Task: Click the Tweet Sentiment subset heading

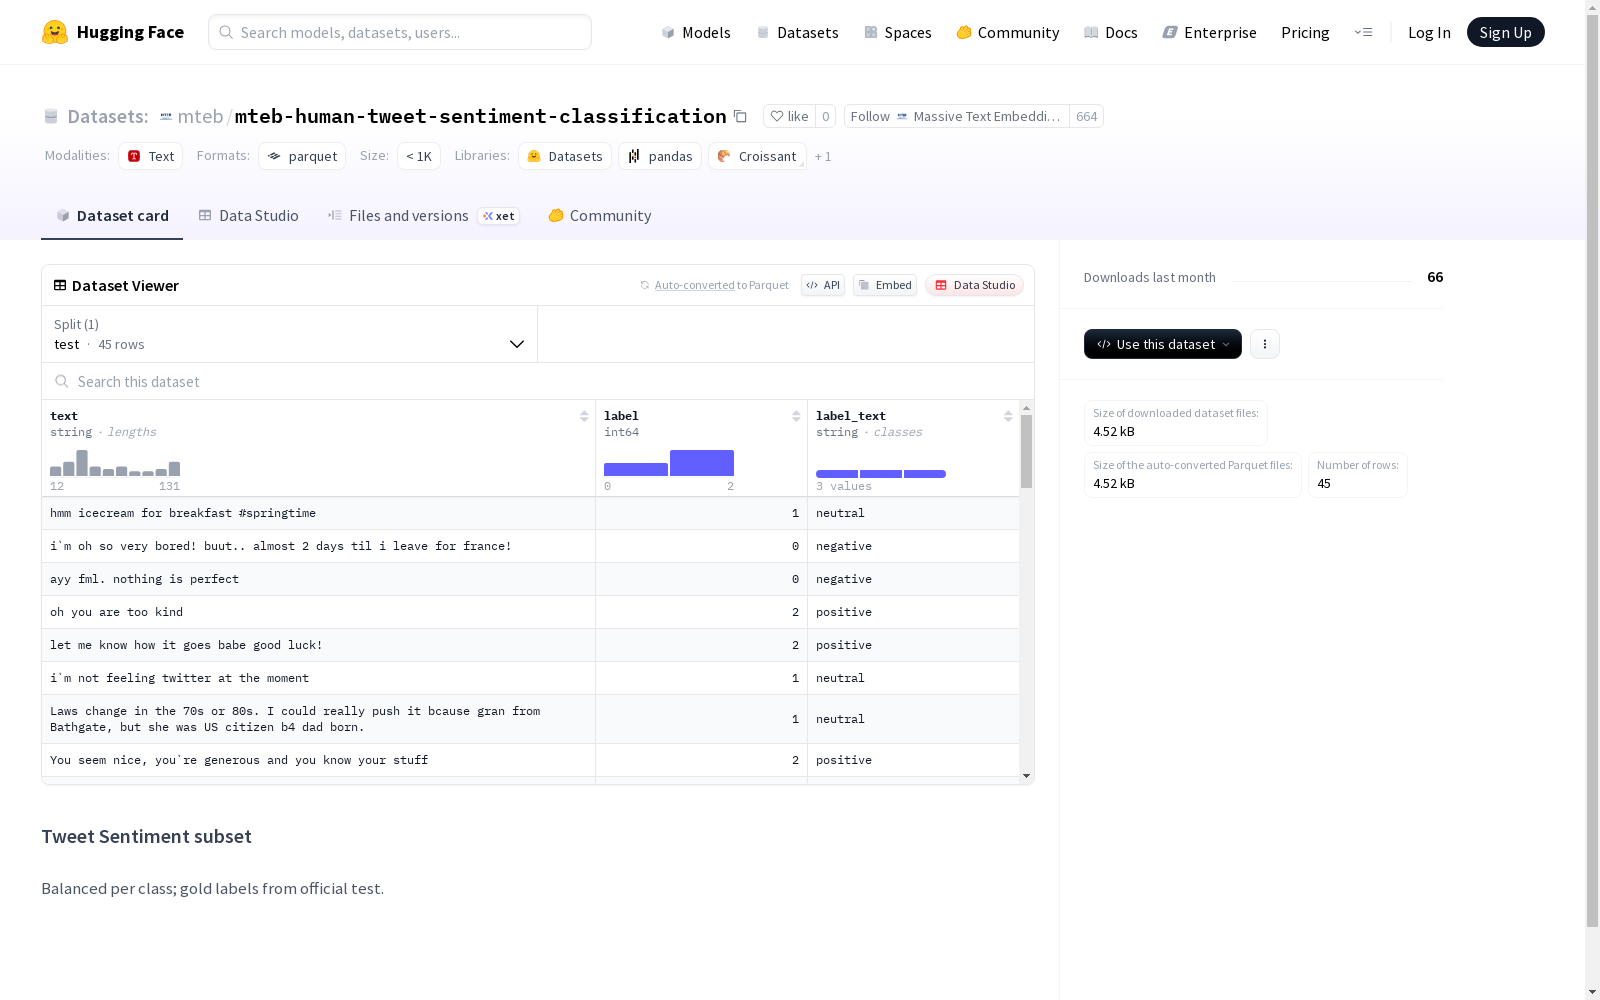Action: click(146, 836)
